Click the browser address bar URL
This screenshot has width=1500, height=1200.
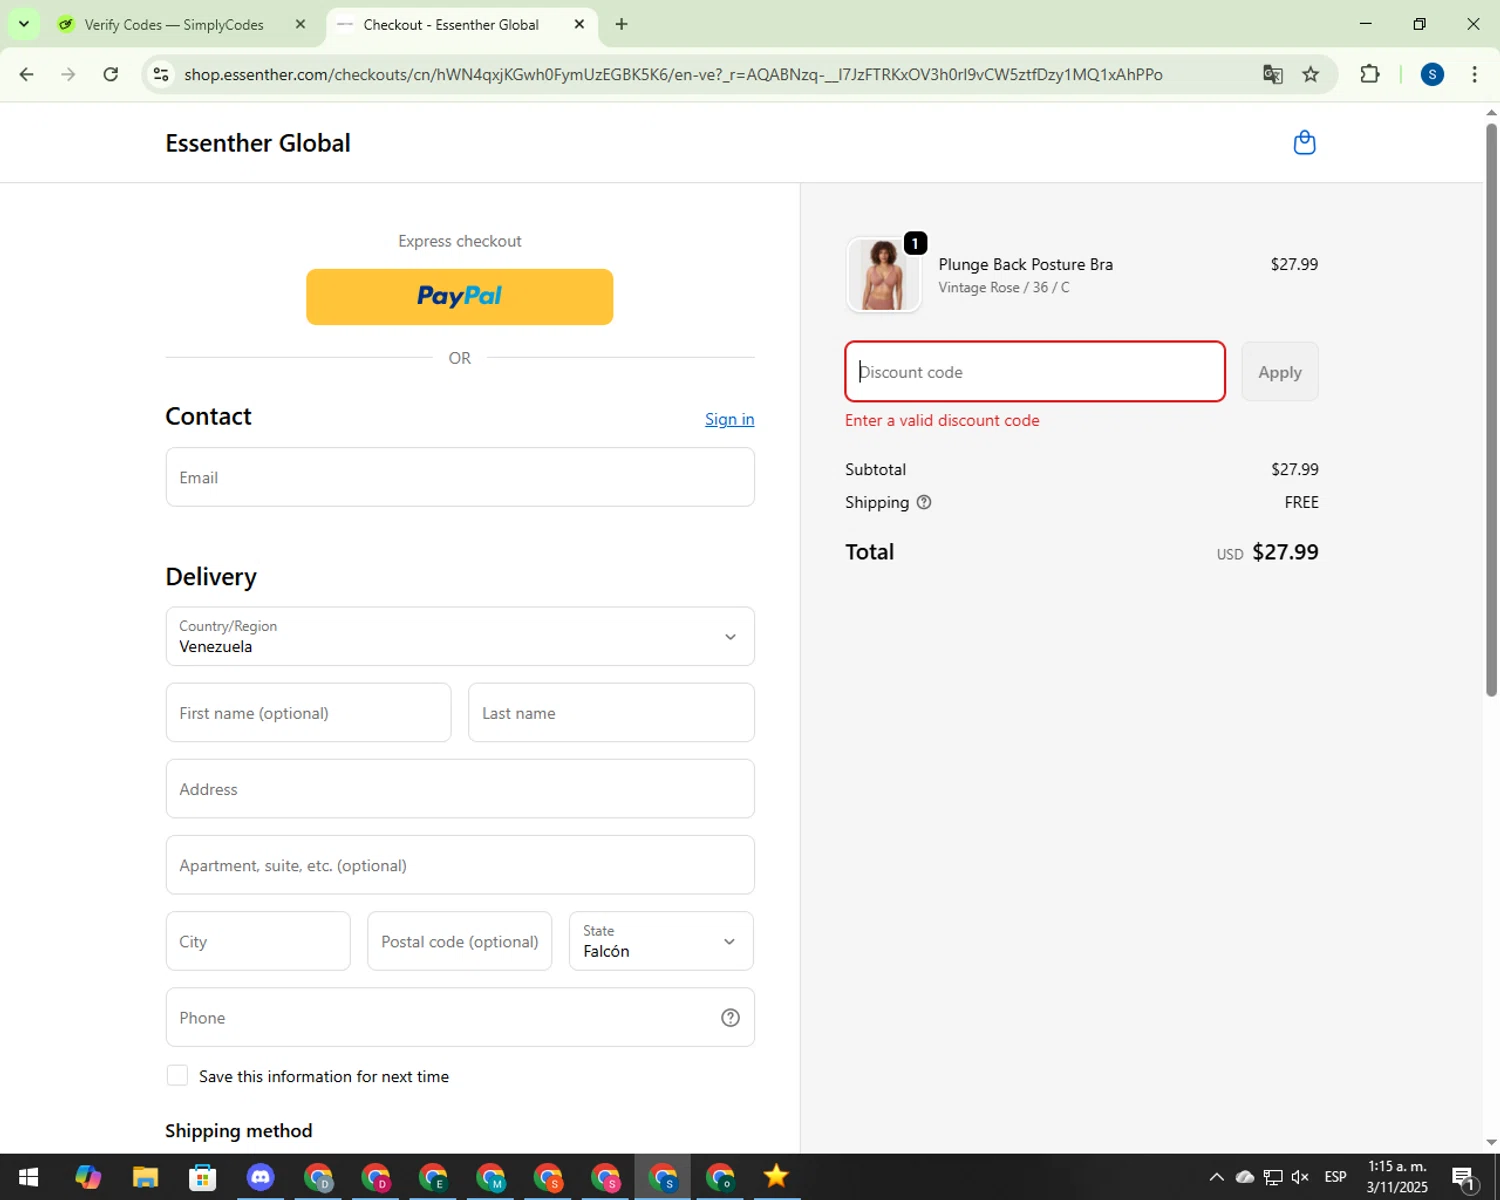tap(673, 74)
